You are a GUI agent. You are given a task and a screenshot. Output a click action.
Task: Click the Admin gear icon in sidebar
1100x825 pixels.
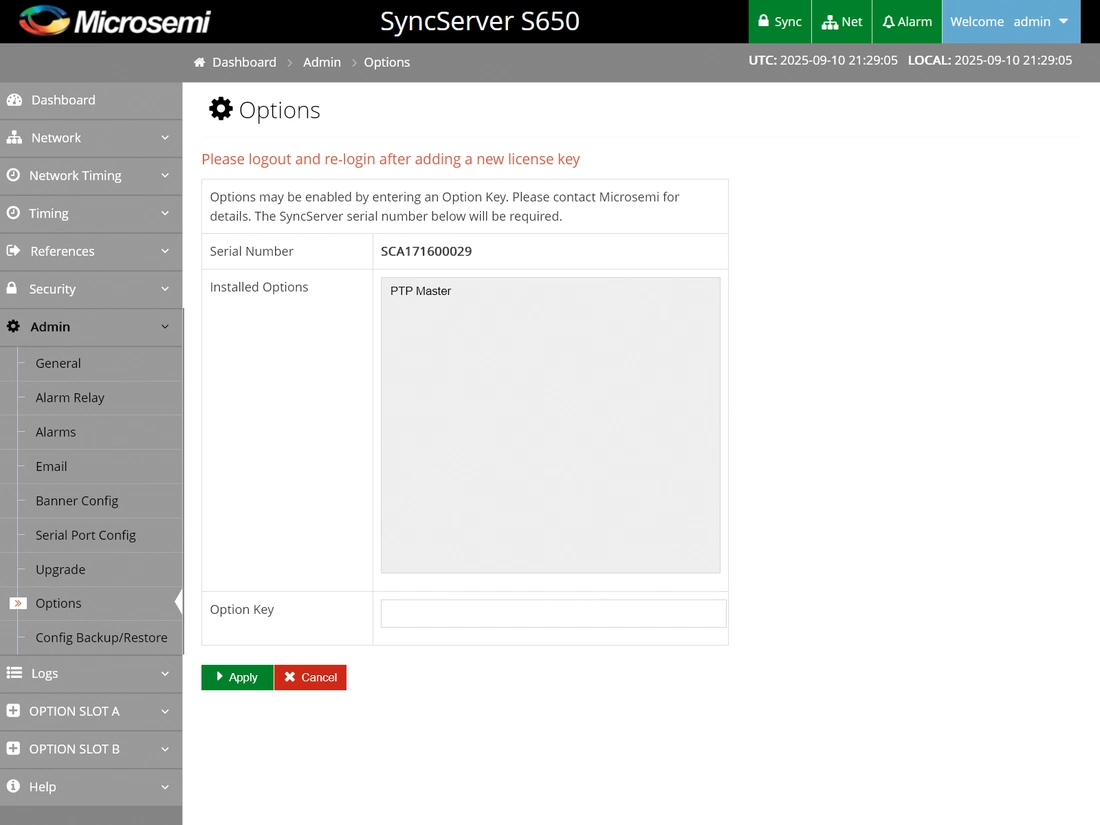(13, 326)
